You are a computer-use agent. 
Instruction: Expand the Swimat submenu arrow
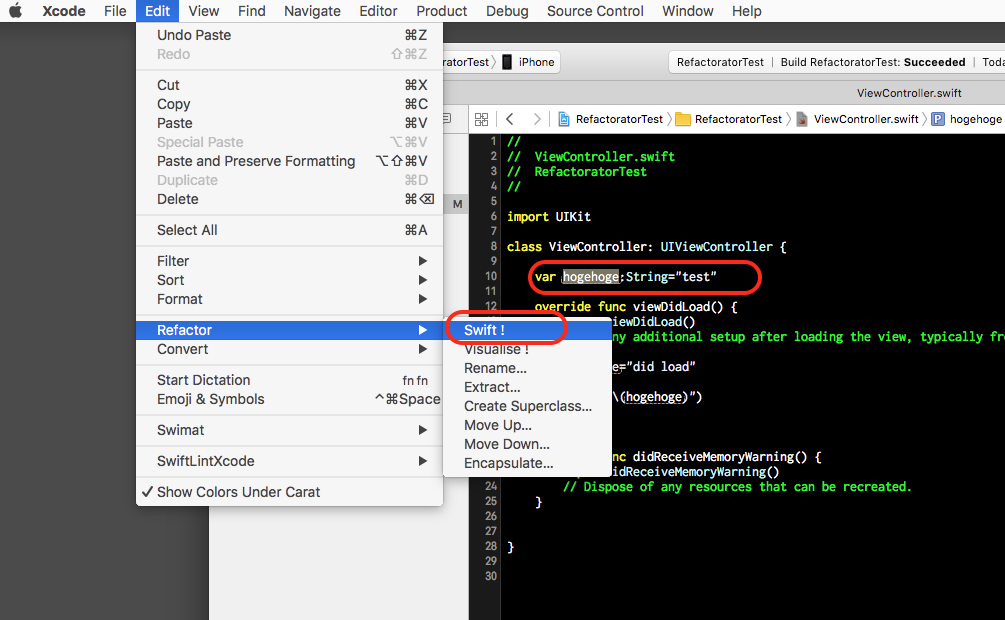pyautogui.click(x=422, y=430)
